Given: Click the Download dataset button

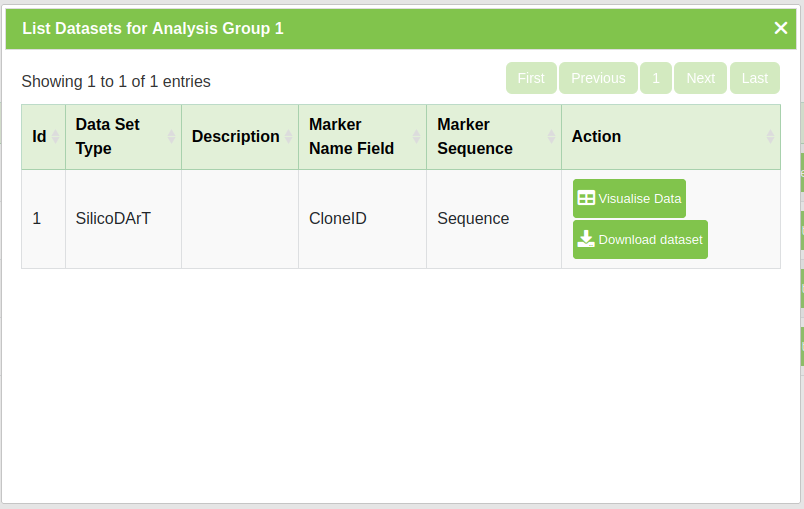Looking at the screenshot, I should click(640, 240).
